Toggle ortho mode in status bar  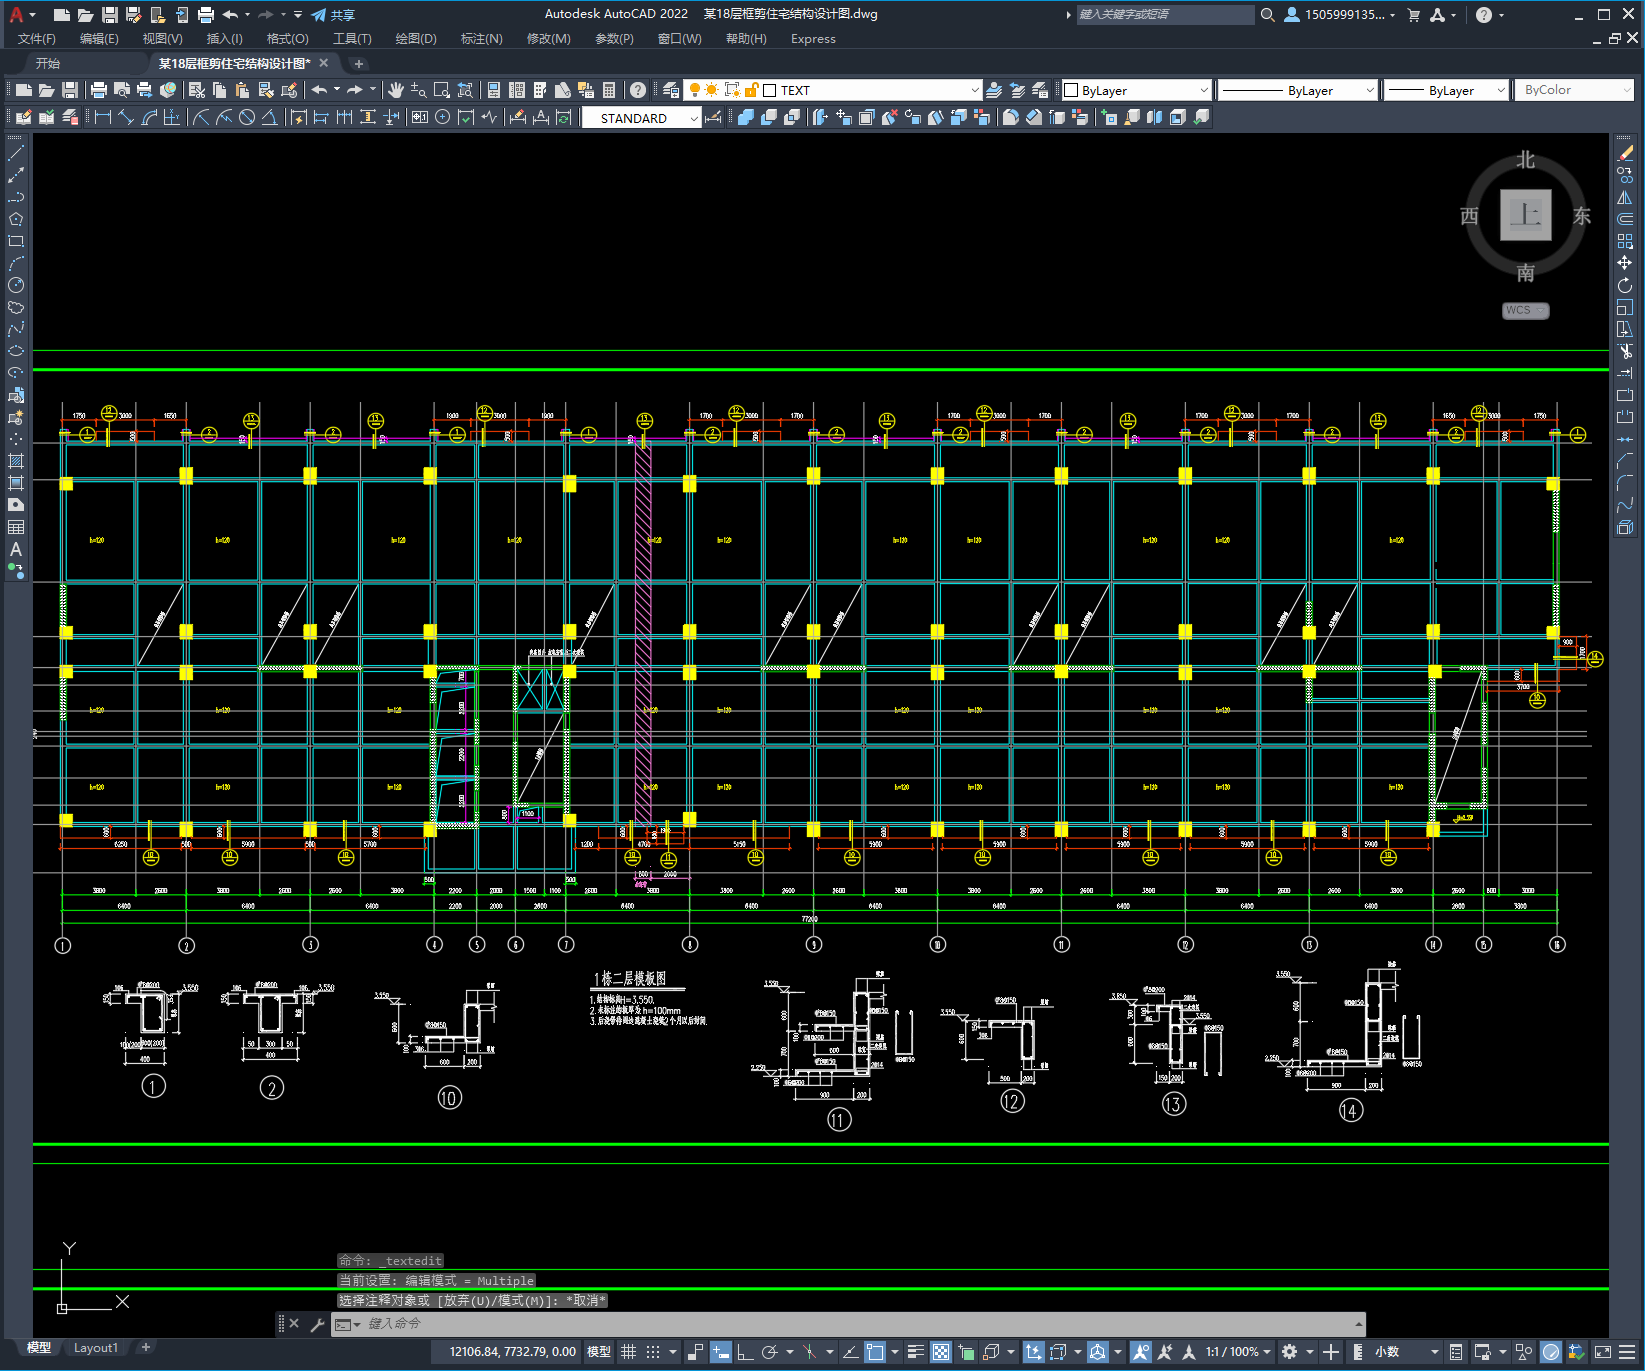[745, 1352]
